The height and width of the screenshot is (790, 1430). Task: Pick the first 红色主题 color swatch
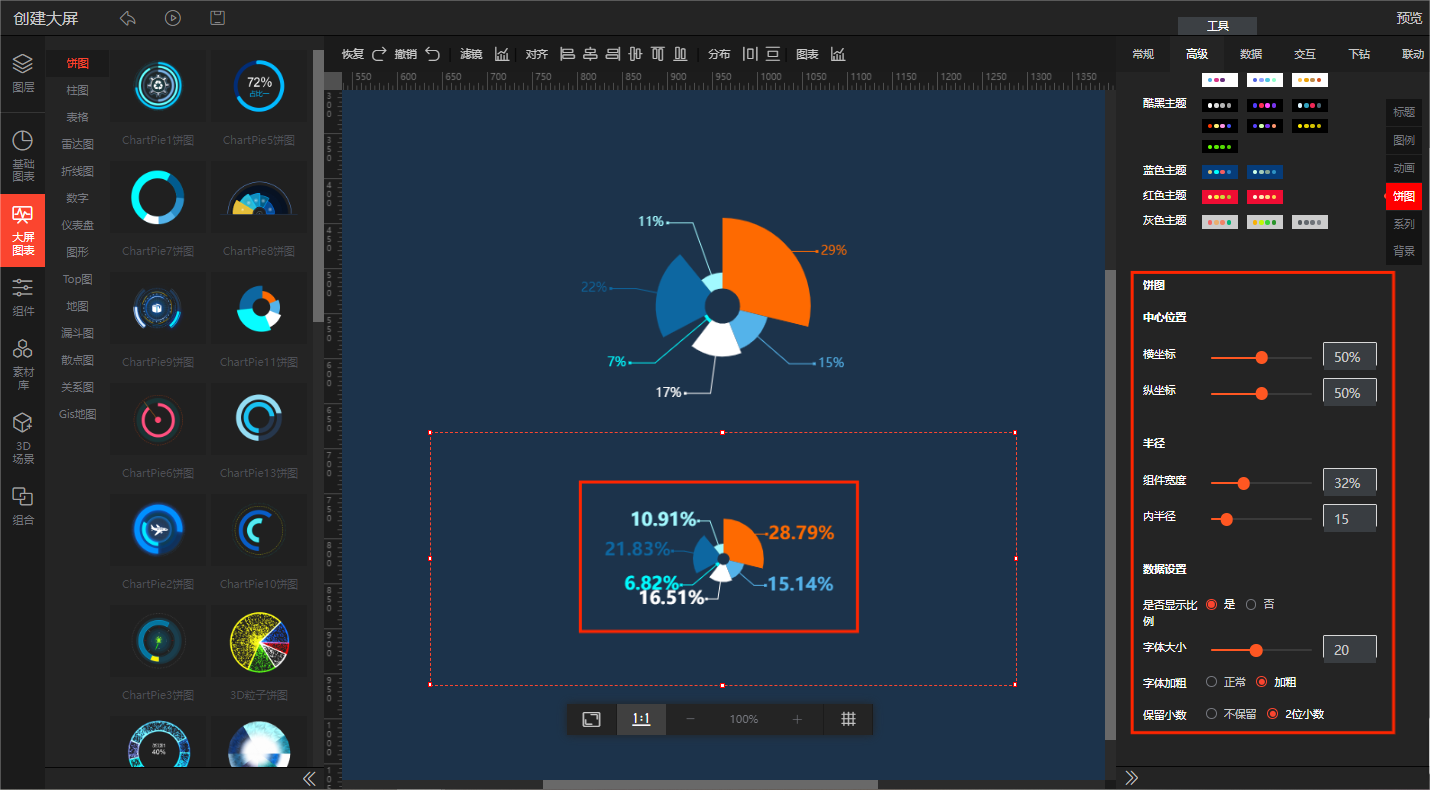point(1220,197)
